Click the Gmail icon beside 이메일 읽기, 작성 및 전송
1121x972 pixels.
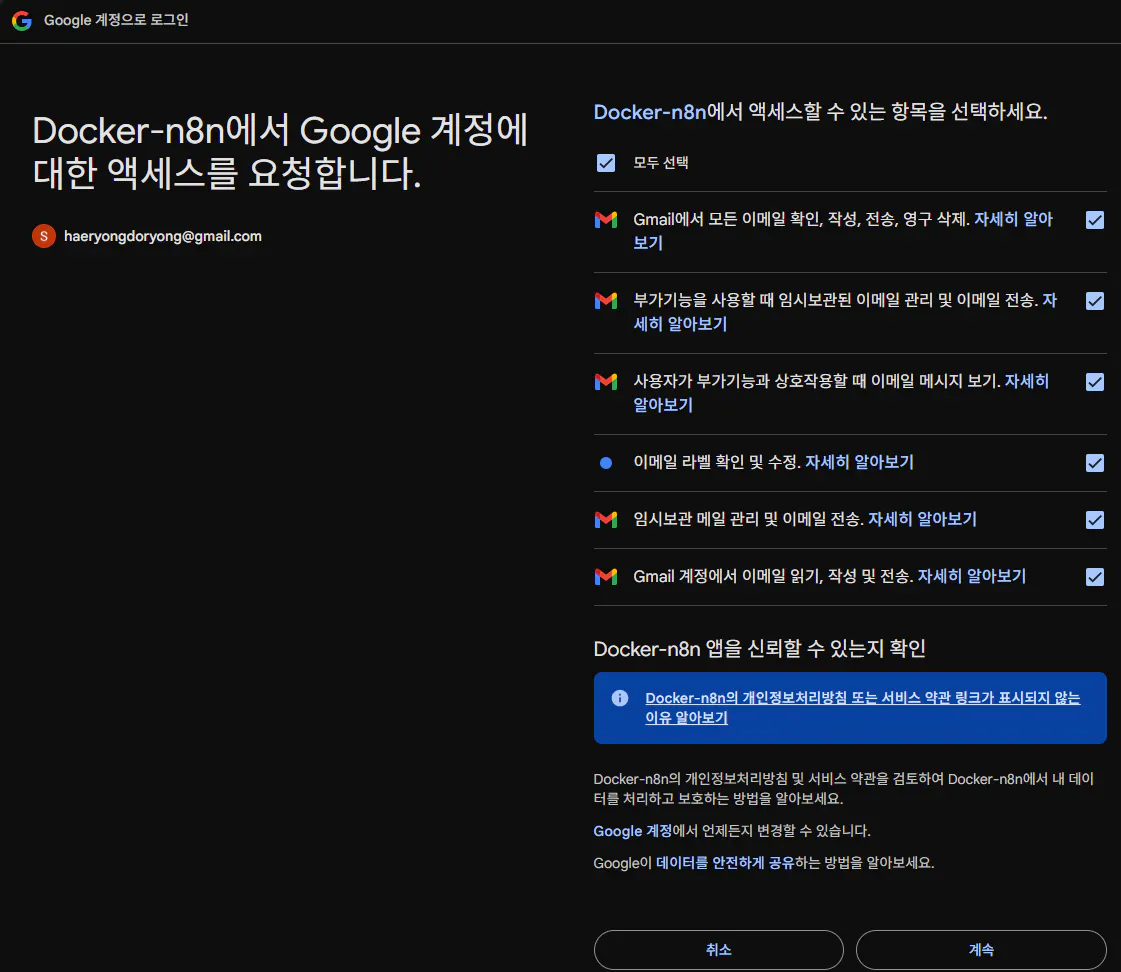[606, 577]
